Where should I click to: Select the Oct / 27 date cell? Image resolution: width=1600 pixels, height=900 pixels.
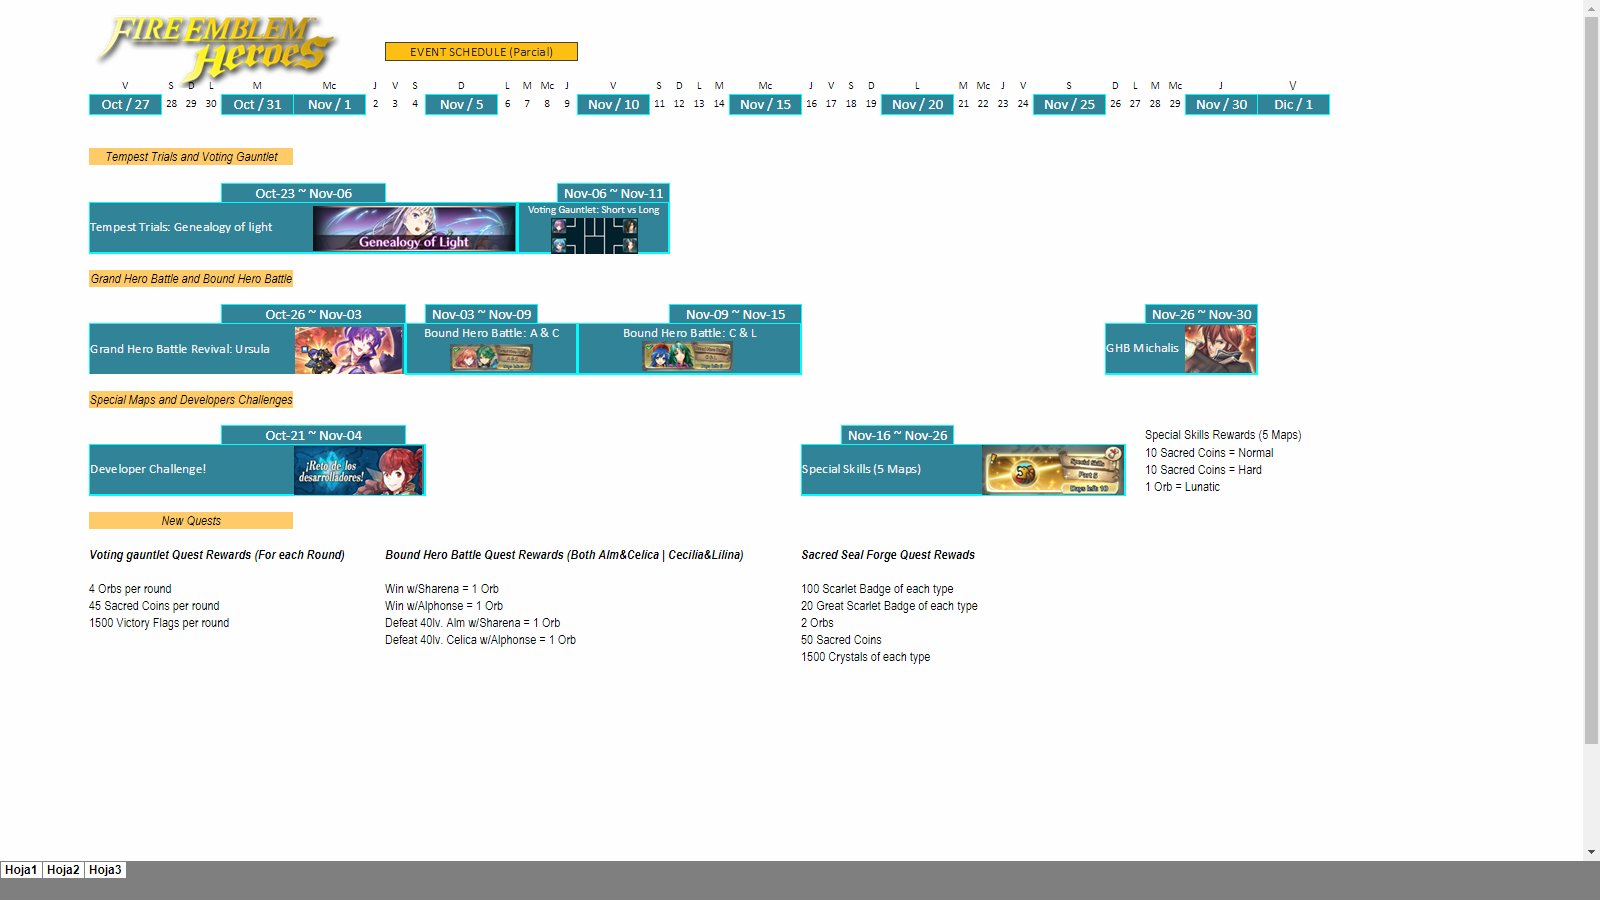pyautogui.click(x=125, y=105)
